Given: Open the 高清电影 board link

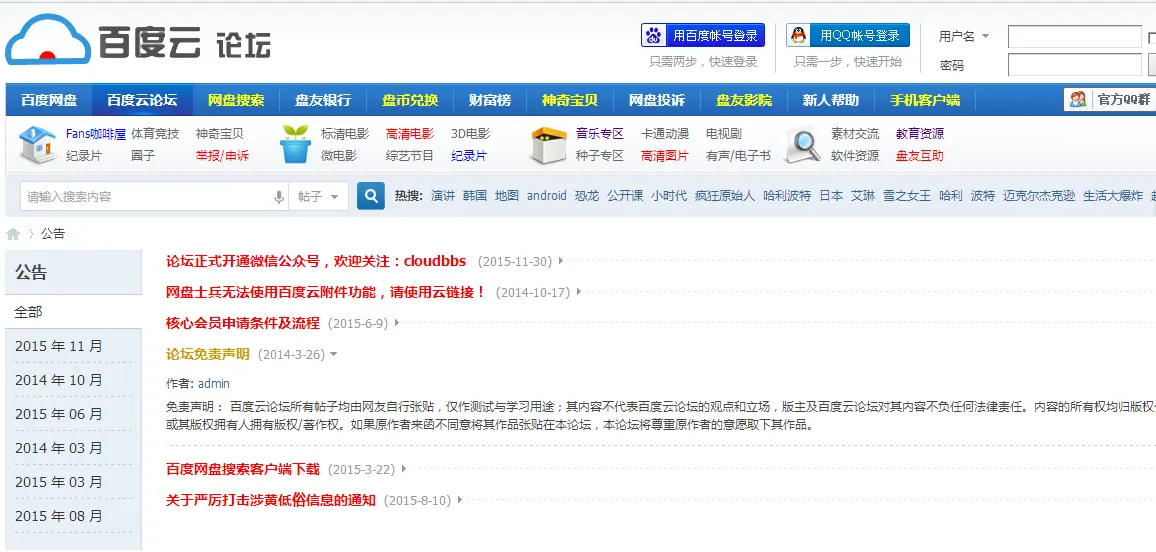Looking at the screenshot, I should tap(410, 133).
